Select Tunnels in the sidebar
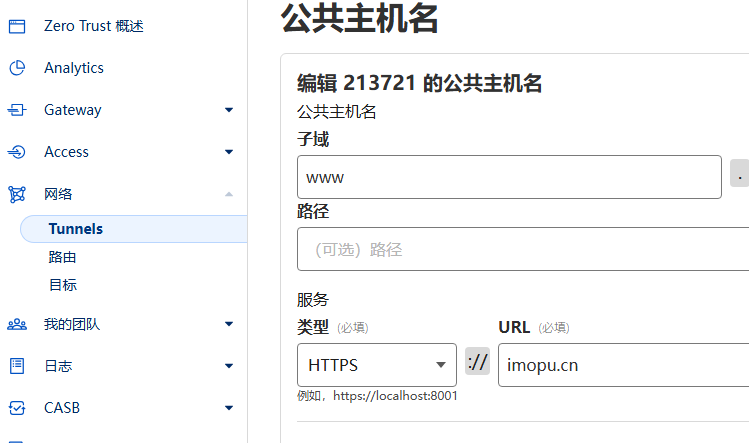This screenshot has width=749, height=443. [x=134, y=229]
